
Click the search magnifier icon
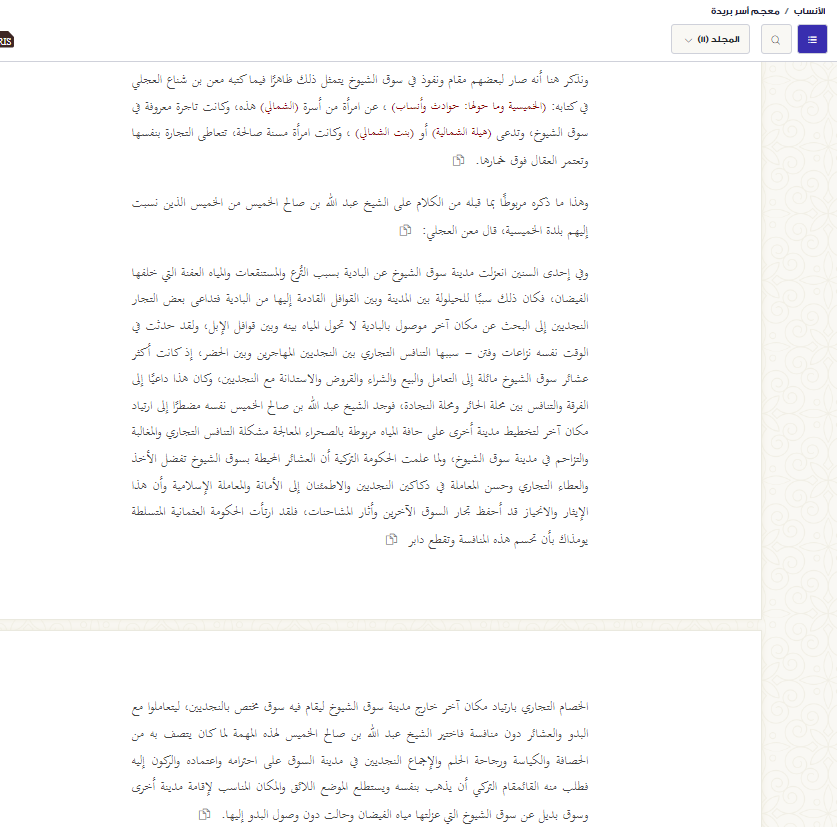coord(776,40)
